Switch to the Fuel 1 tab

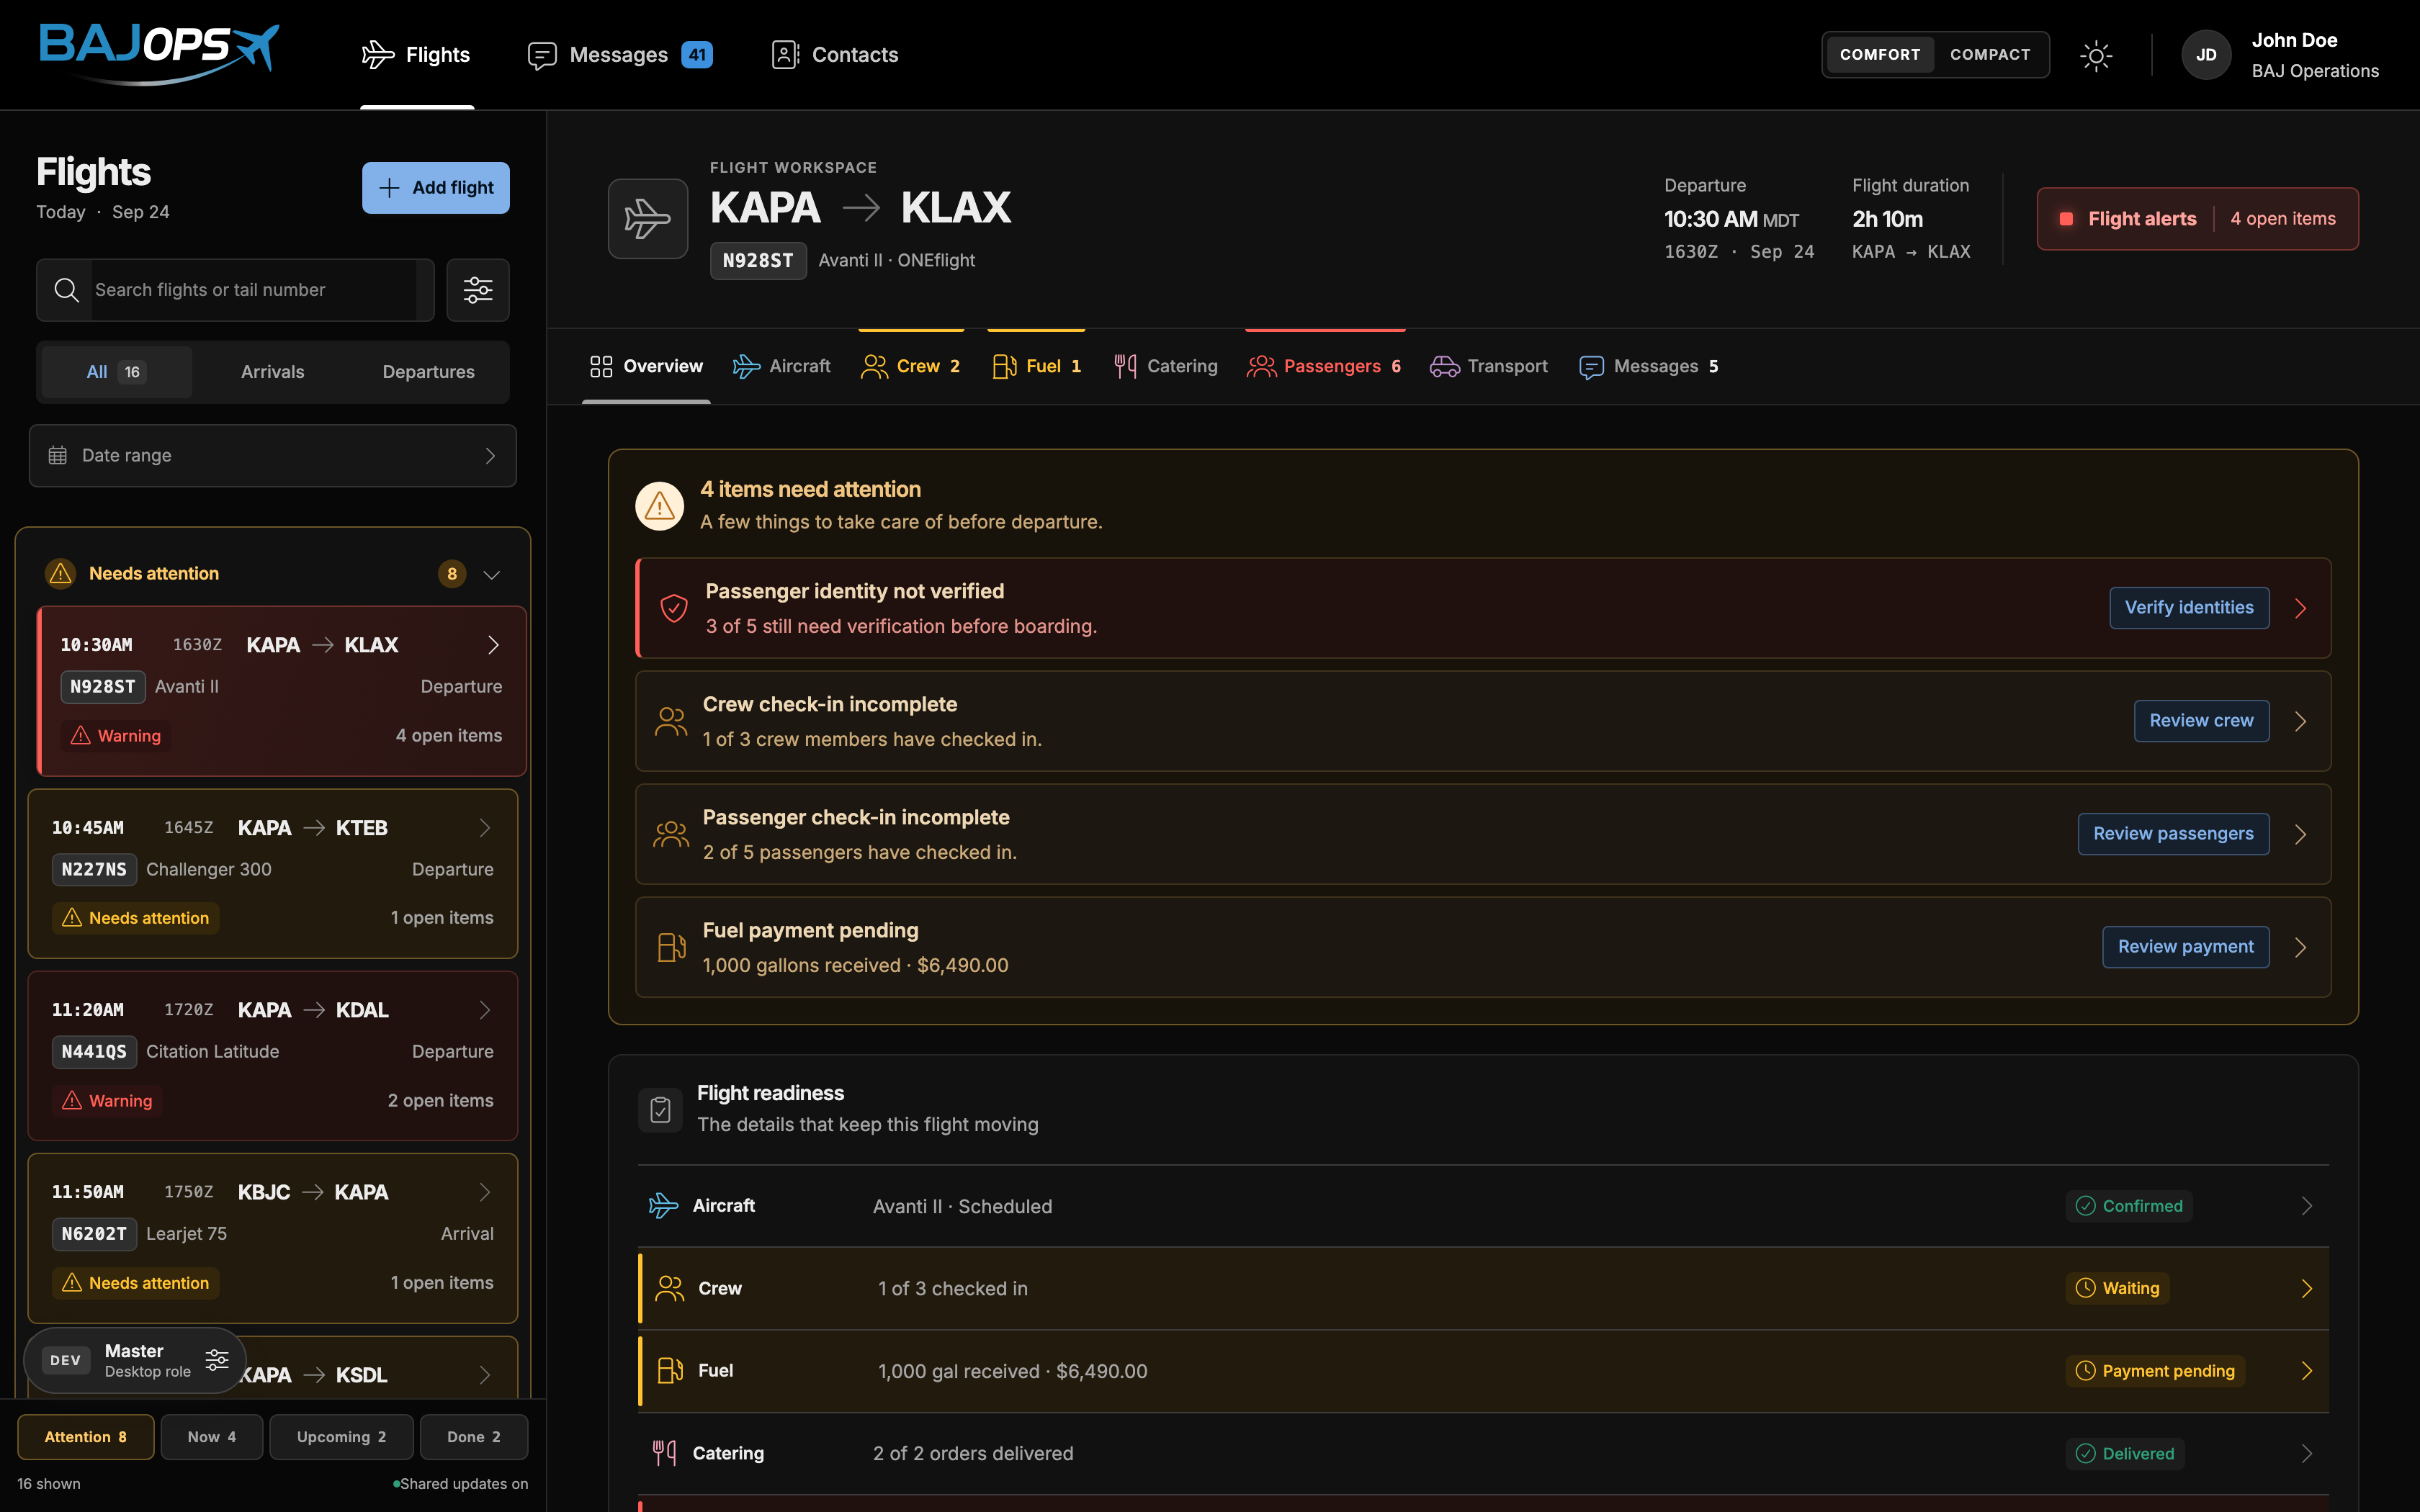[1036, 366]
